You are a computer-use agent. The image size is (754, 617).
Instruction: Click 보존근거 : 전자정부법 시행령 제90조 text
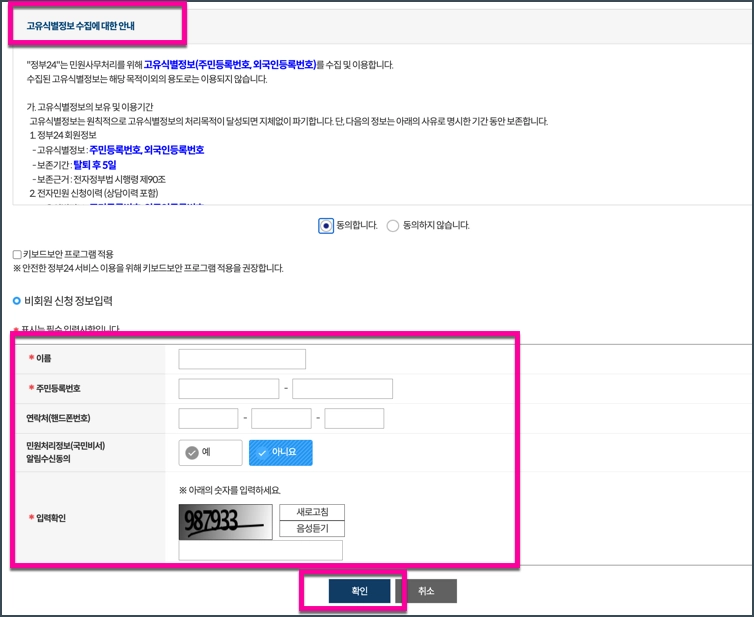pos(99,179)
